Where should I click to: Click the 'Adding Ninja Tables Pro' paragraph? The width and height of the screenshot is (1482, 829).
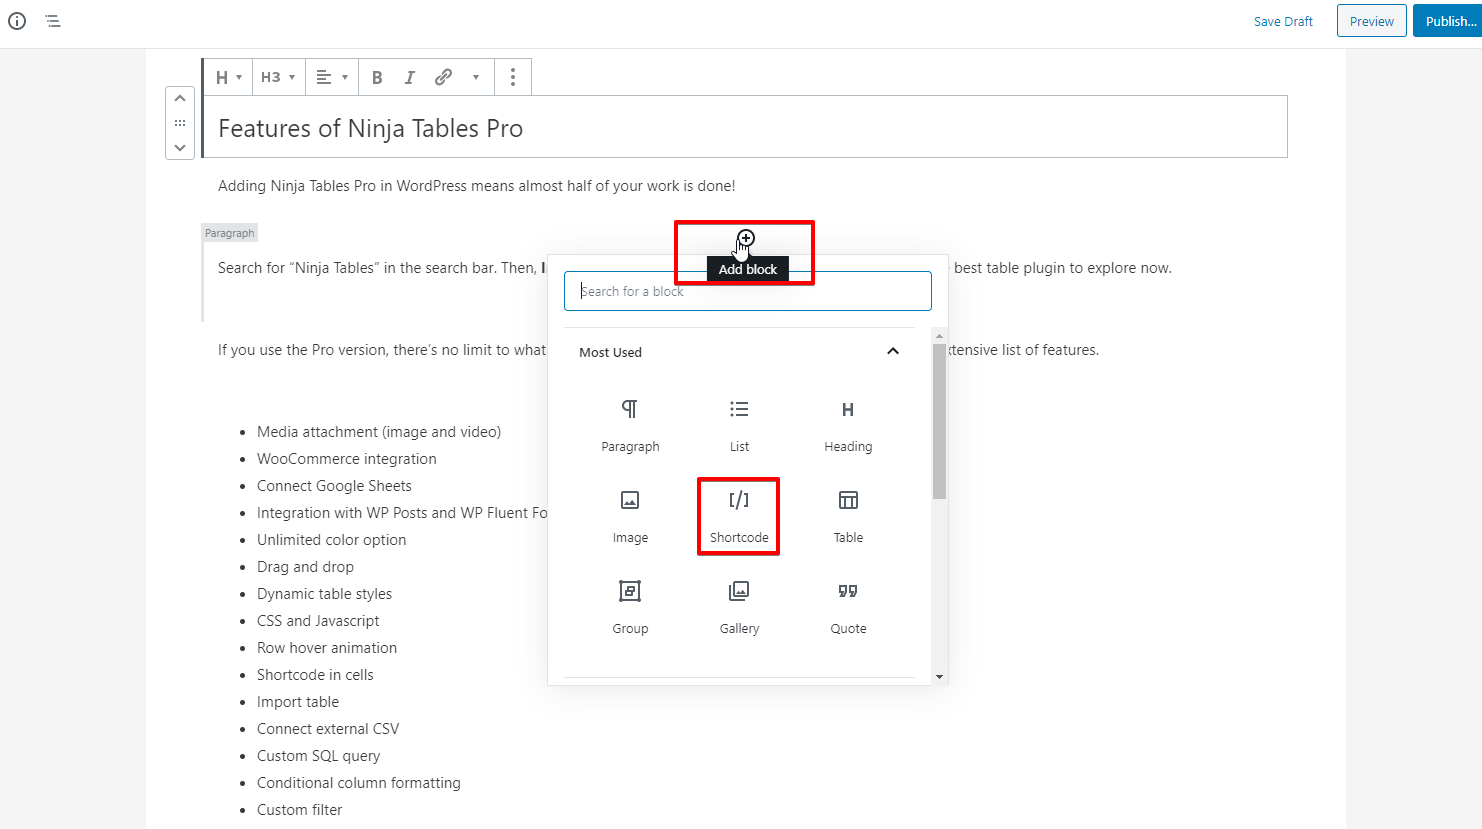[x=477, y=186]
